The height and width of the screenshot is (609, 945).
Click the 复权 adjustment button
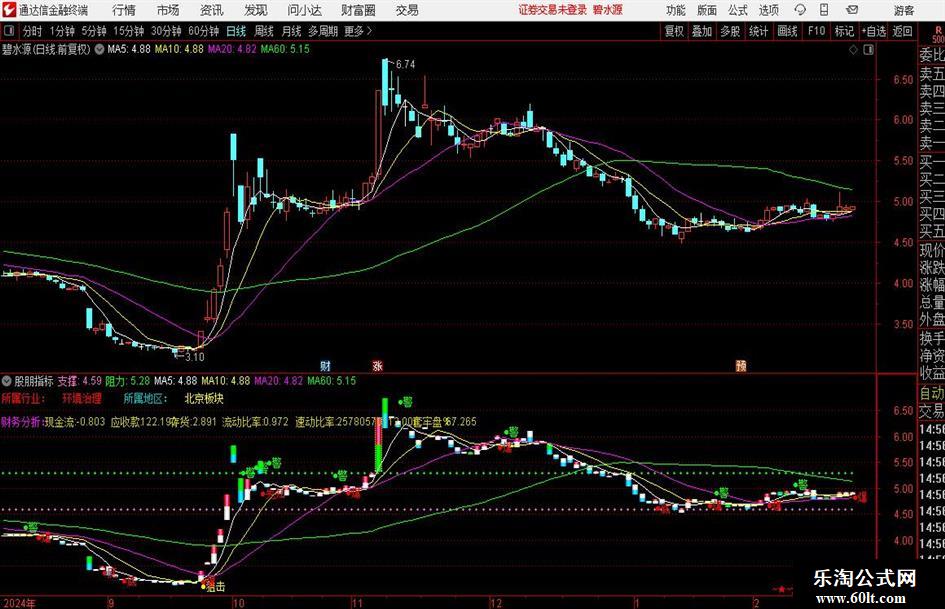(x=674, y=31)
